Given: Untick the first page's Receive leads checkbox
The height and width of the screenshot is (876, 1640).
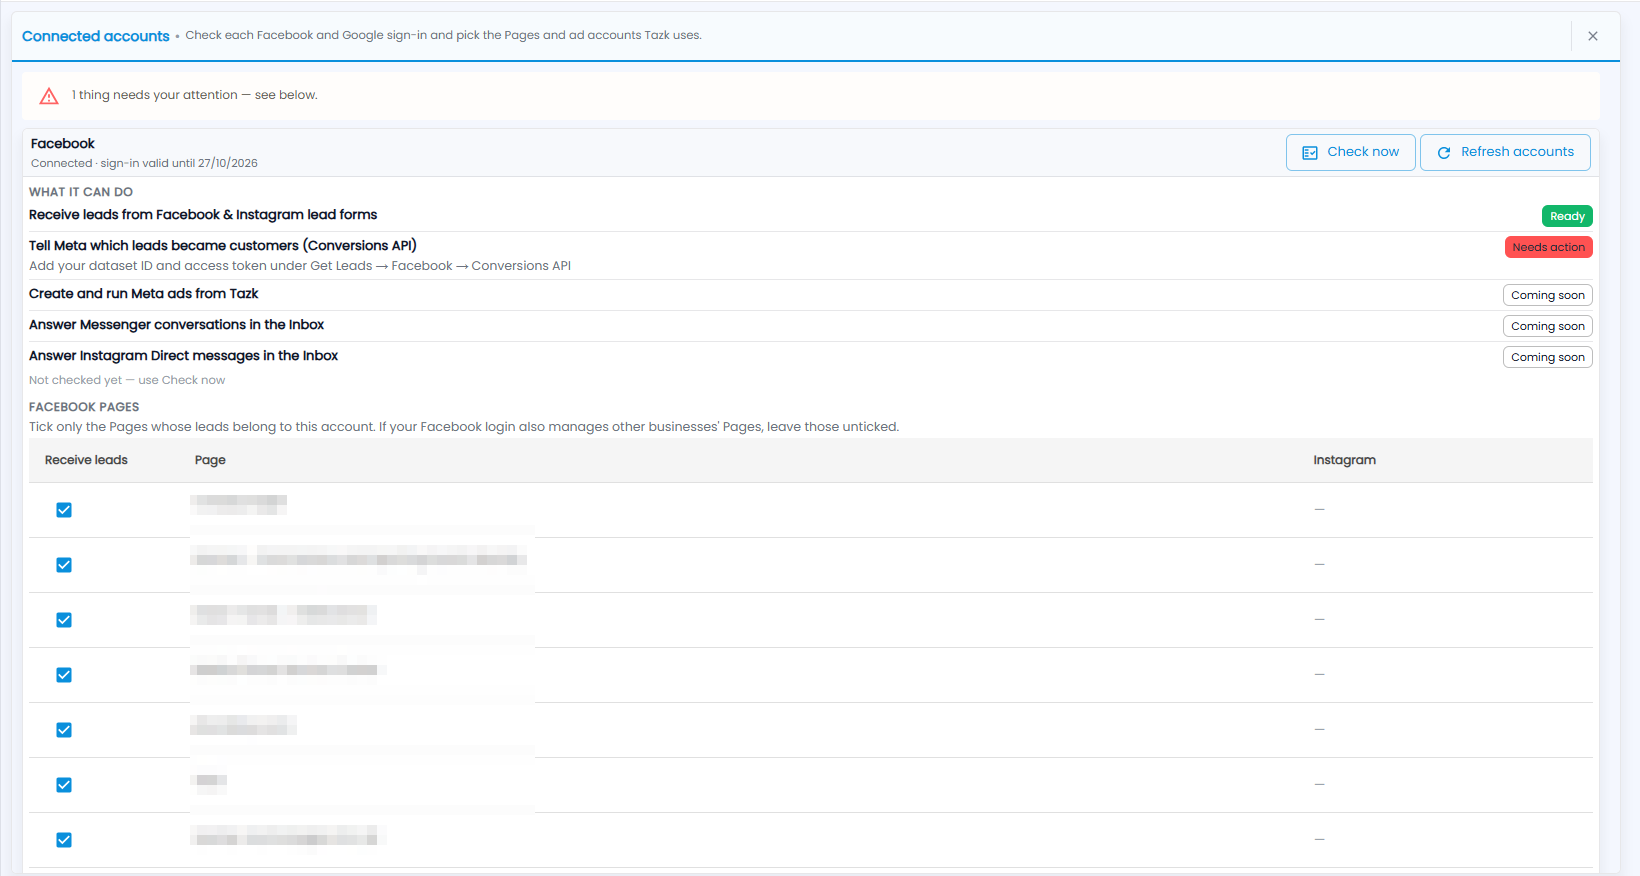Looking at the screenshot, I should pos(64,510).
